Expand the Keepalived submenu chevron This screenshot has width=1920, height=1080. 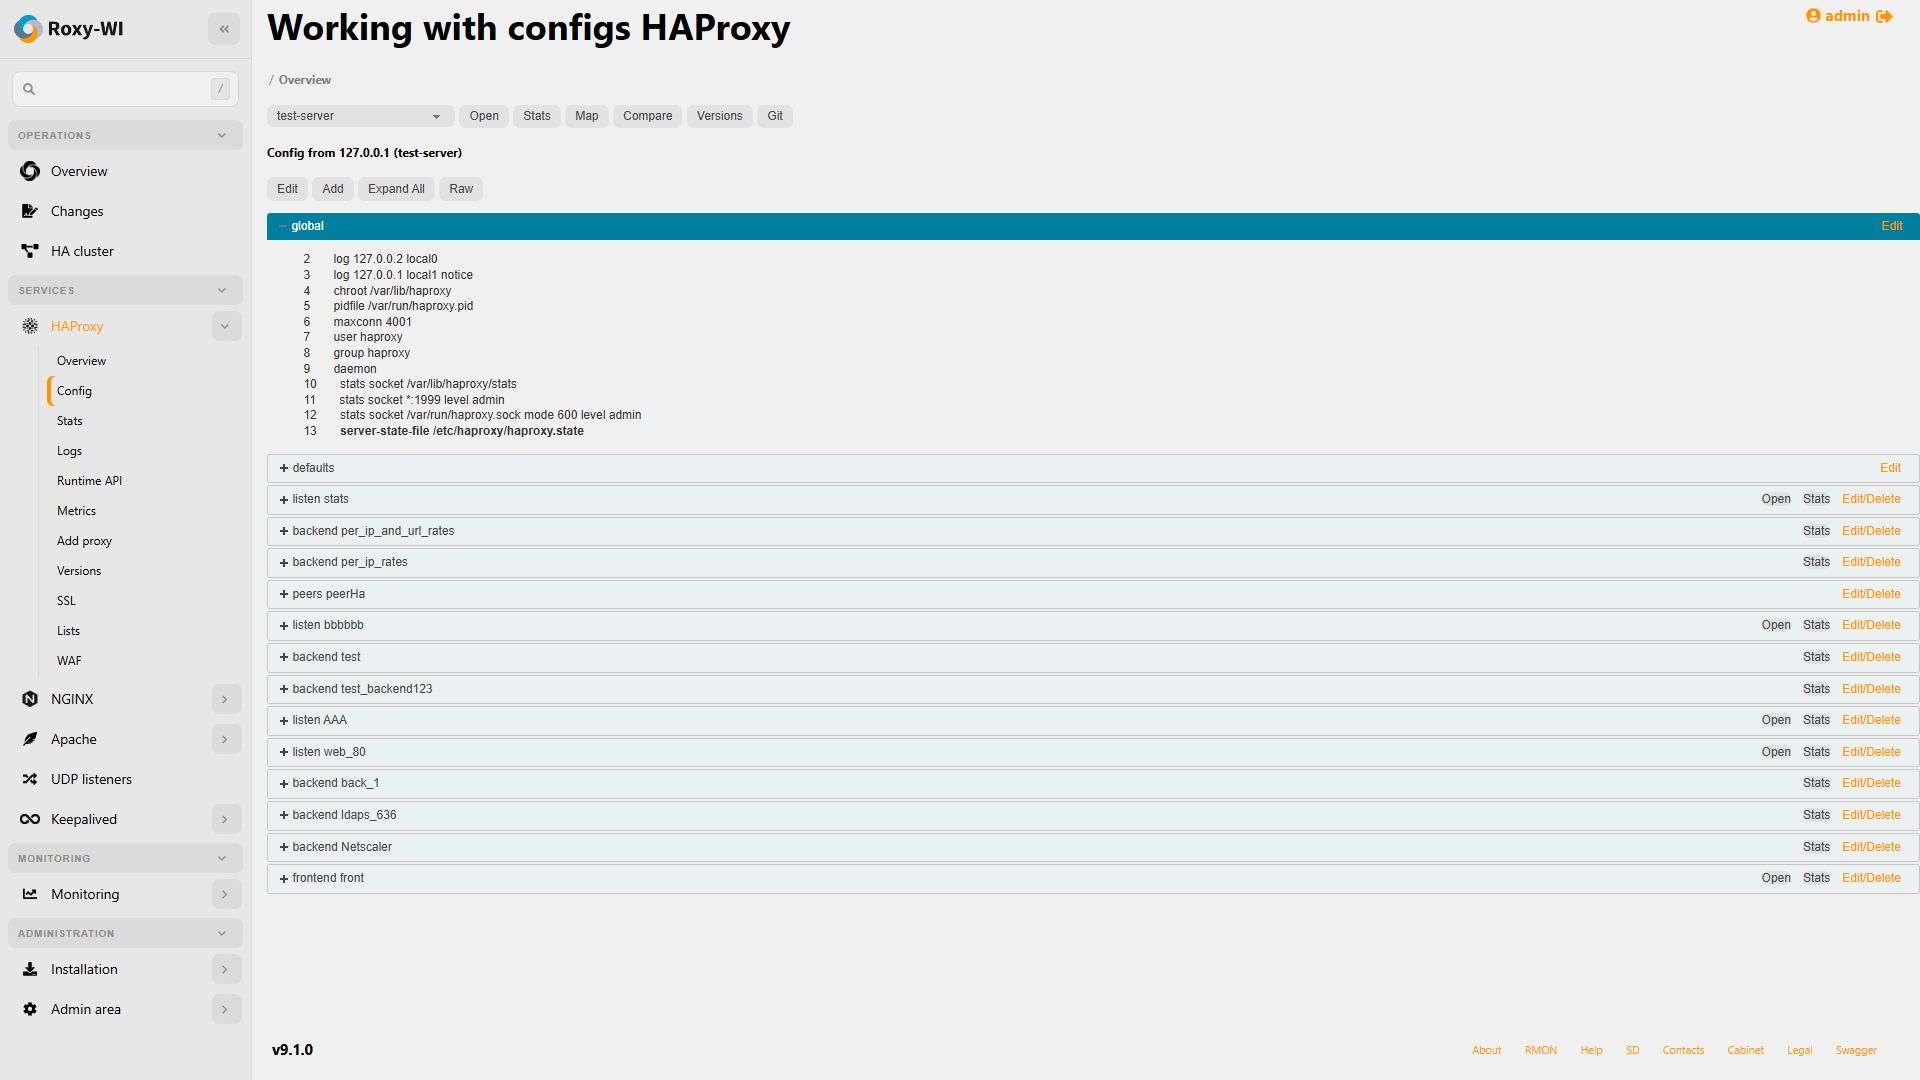pyautogui.click(x=226, y=819)
